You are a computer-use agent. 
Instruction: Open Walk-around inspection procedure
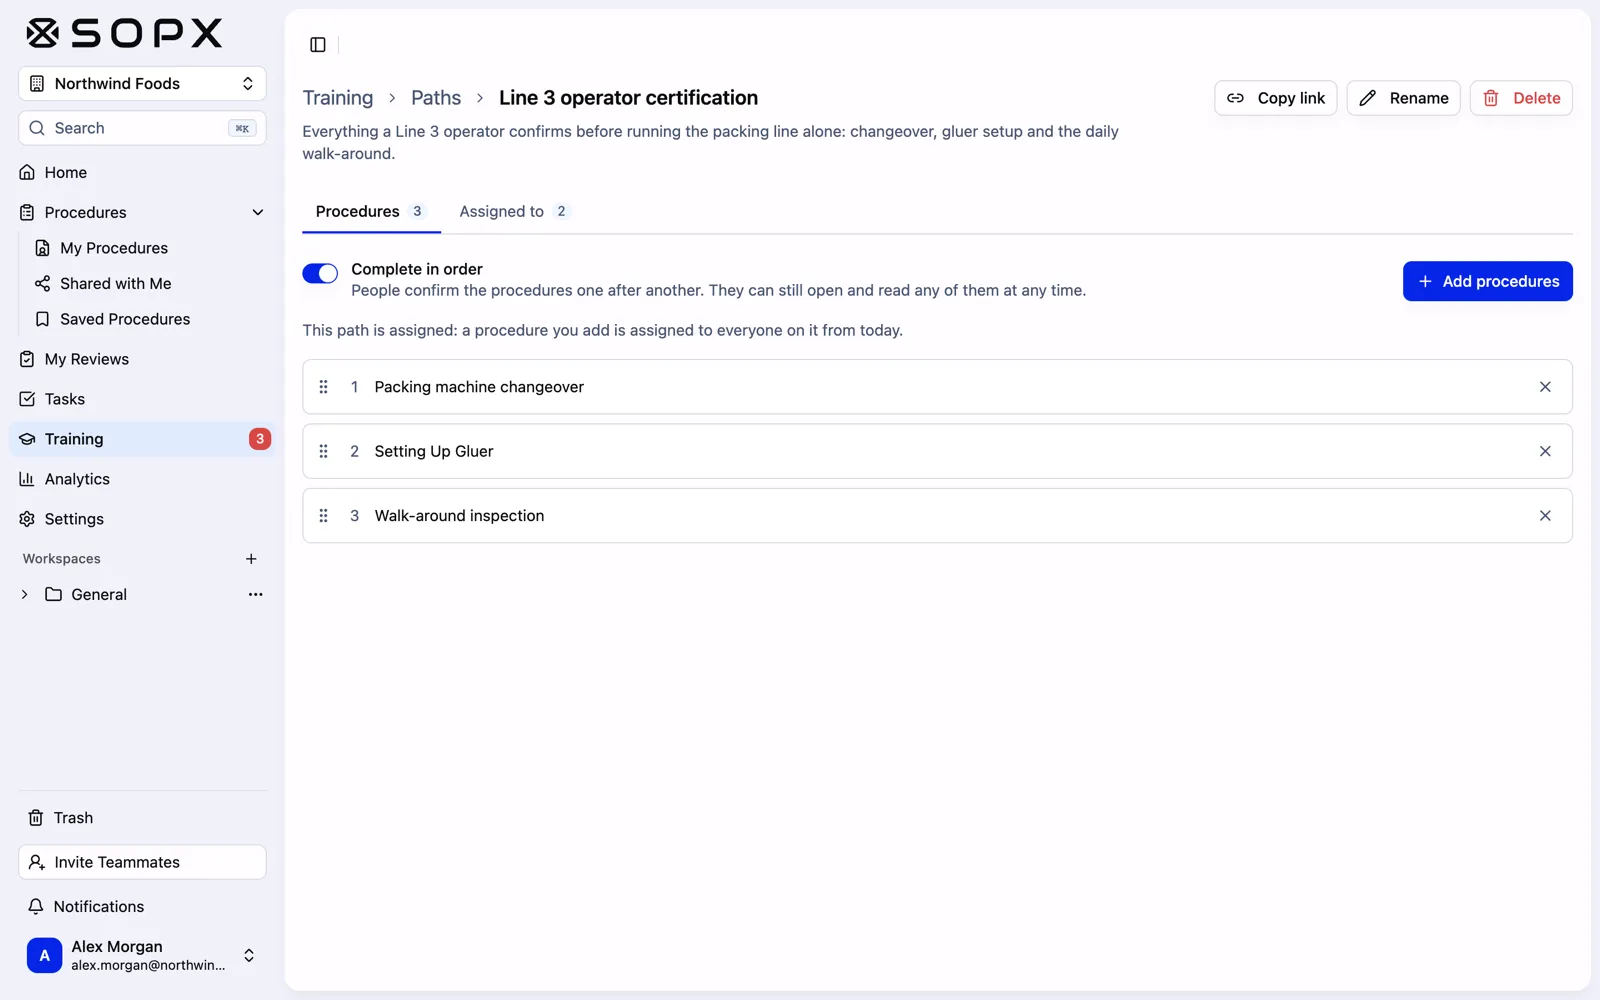(459, 516)
